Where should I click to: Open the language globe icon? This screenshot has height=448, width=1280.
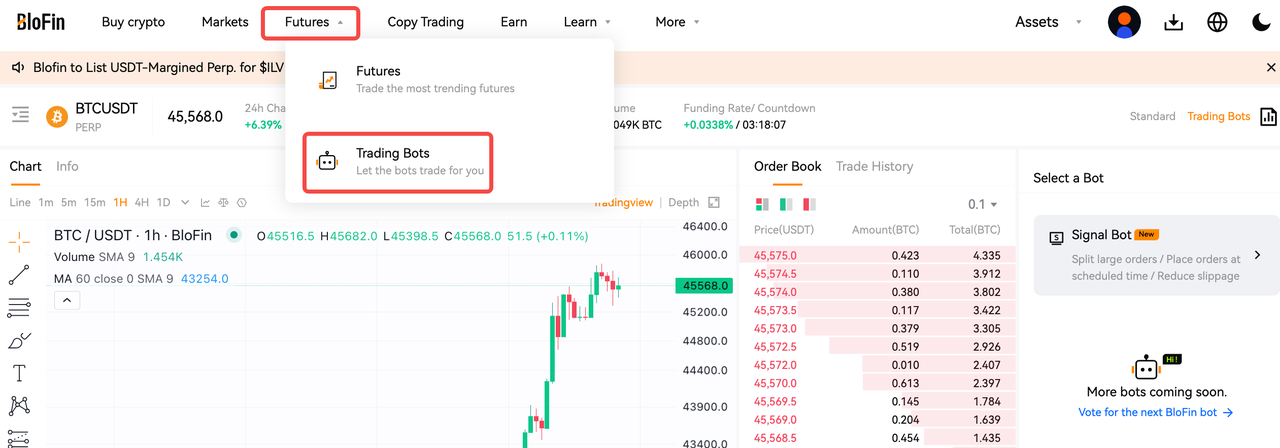click(x=1217, y=22)
